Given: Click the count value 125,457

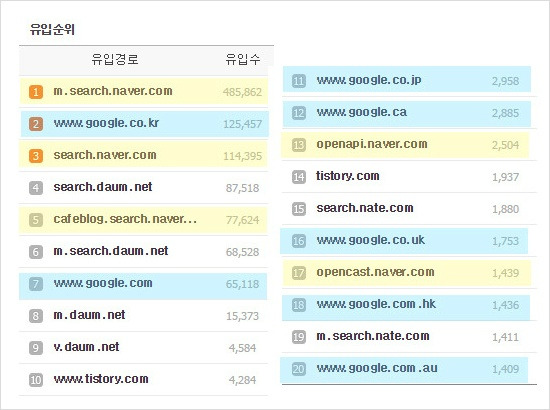Looking at the screenshot, I should pyautogui.click(x=242, y=124).
